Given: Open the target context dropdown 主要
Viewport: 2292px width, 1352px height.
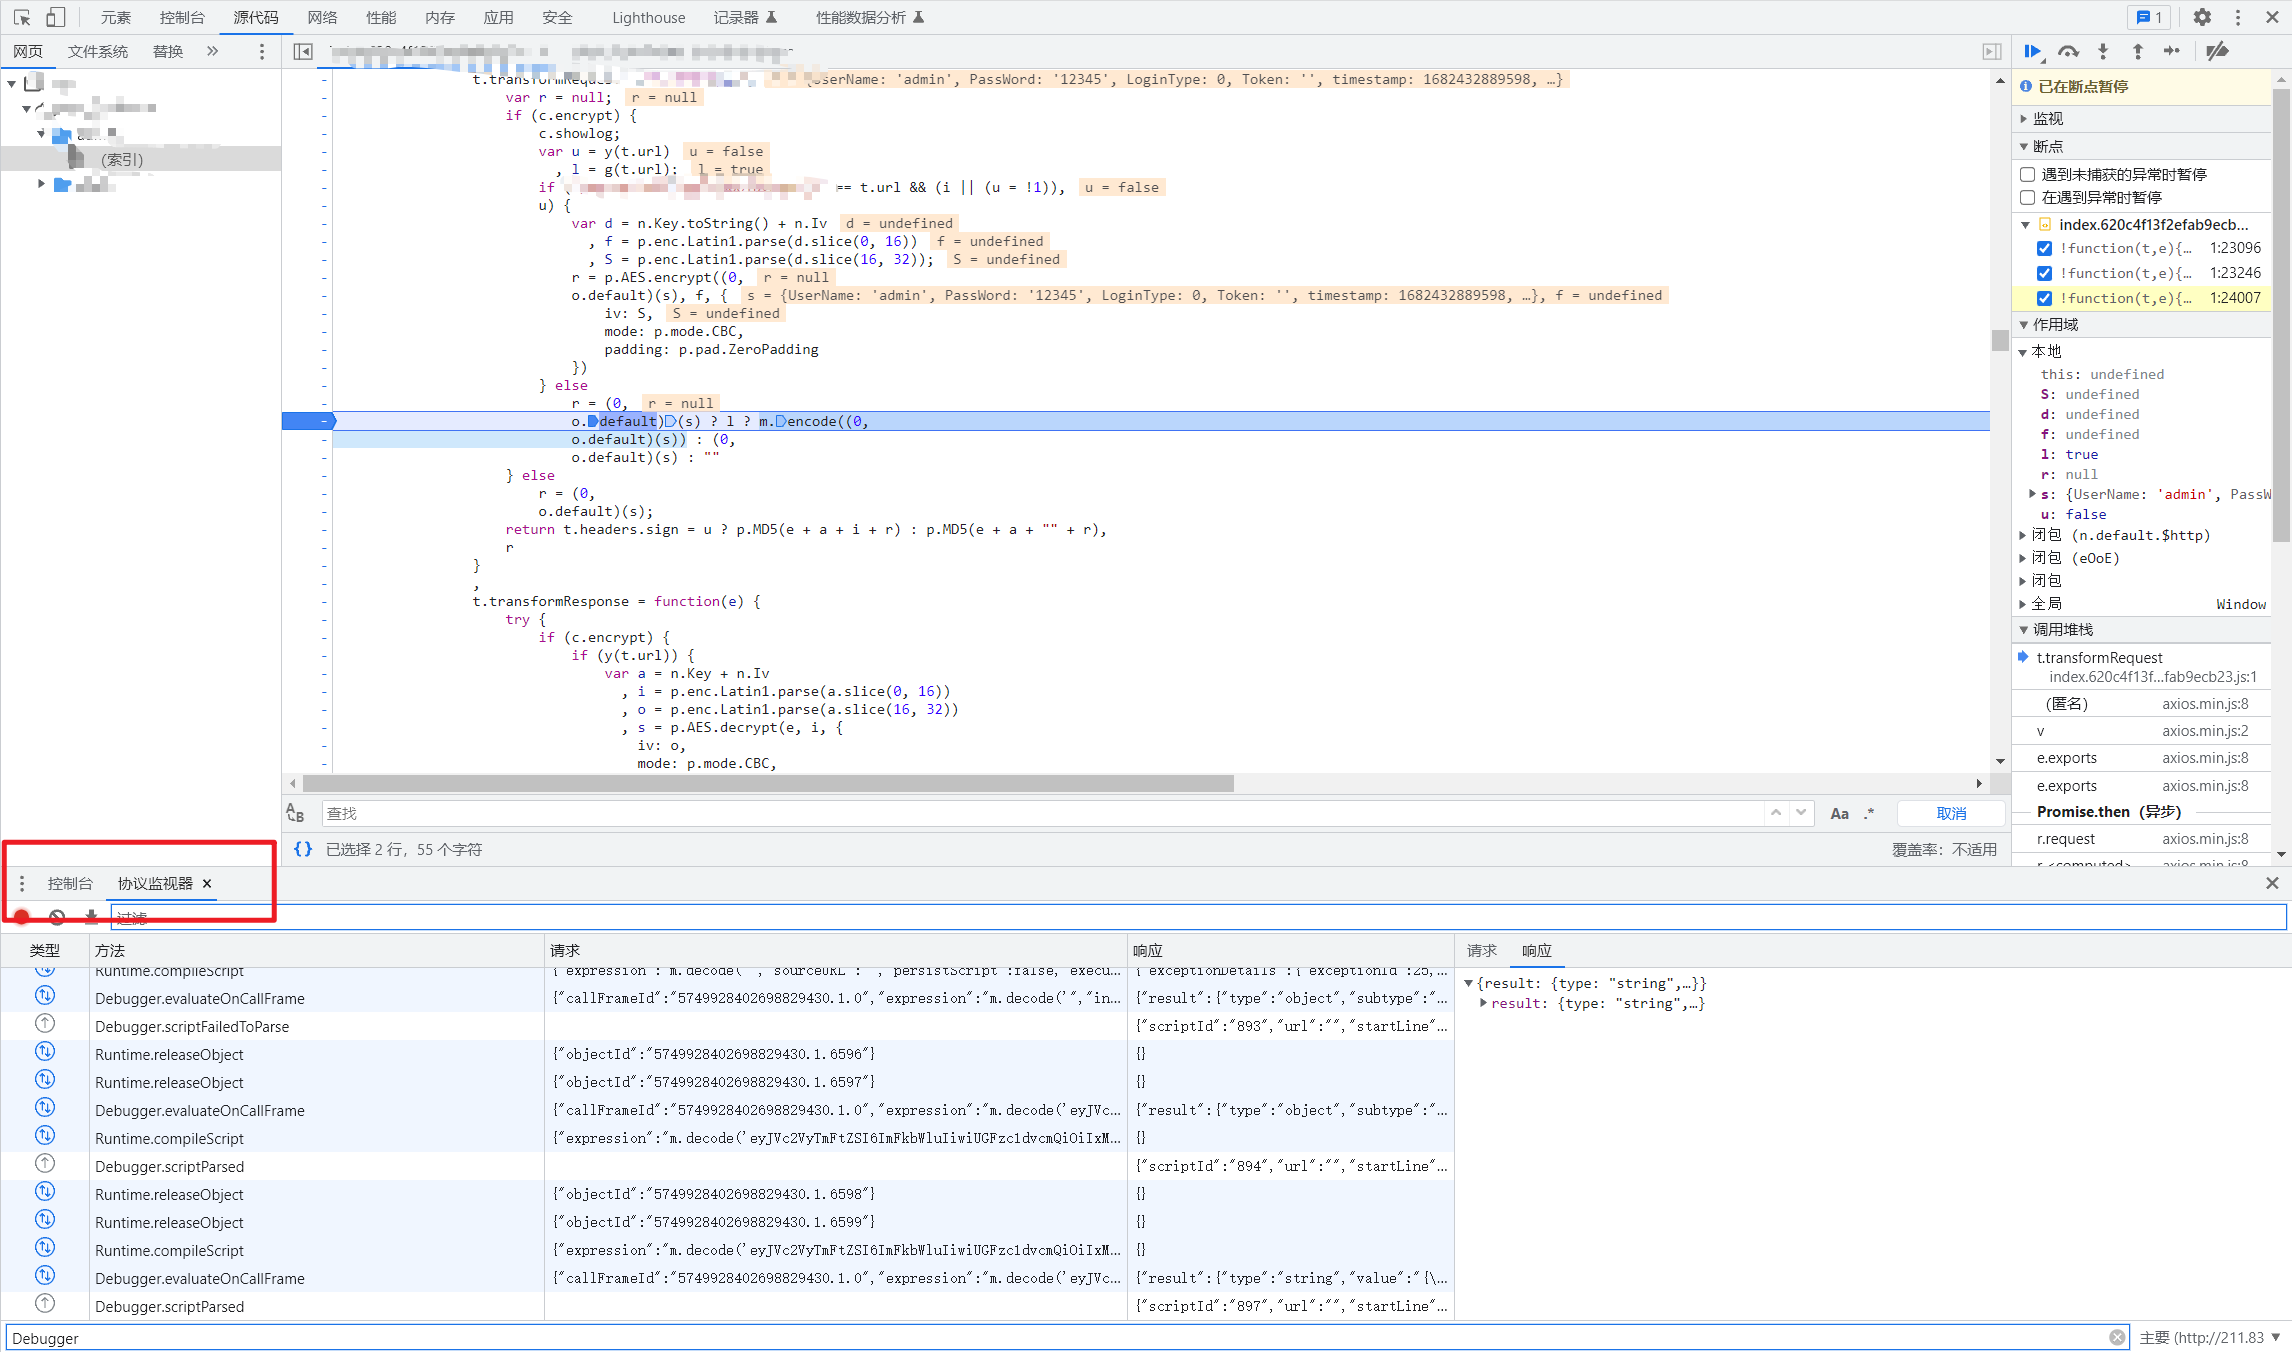Looking at the screenshot, I should pyautogui.click(x=2209, y=1337).
